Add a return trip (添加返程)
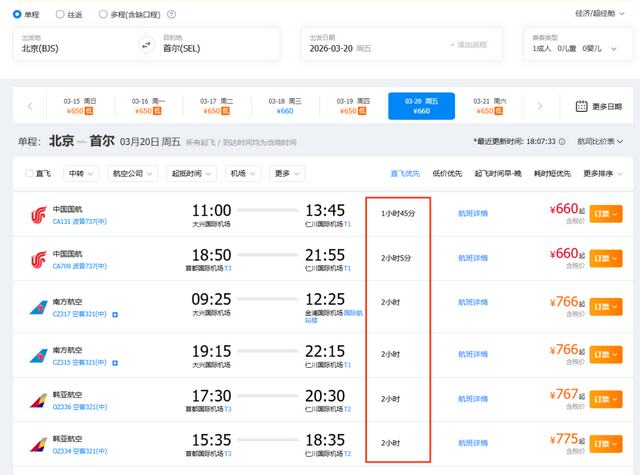The width and height of the screenshot is (640, 475). [x=469, y=44]
